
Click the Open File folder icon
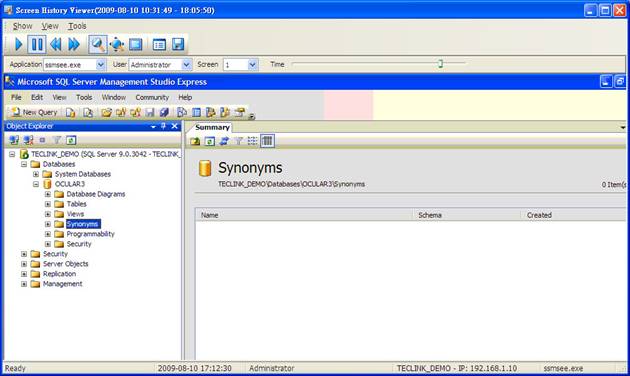point(106,113)
